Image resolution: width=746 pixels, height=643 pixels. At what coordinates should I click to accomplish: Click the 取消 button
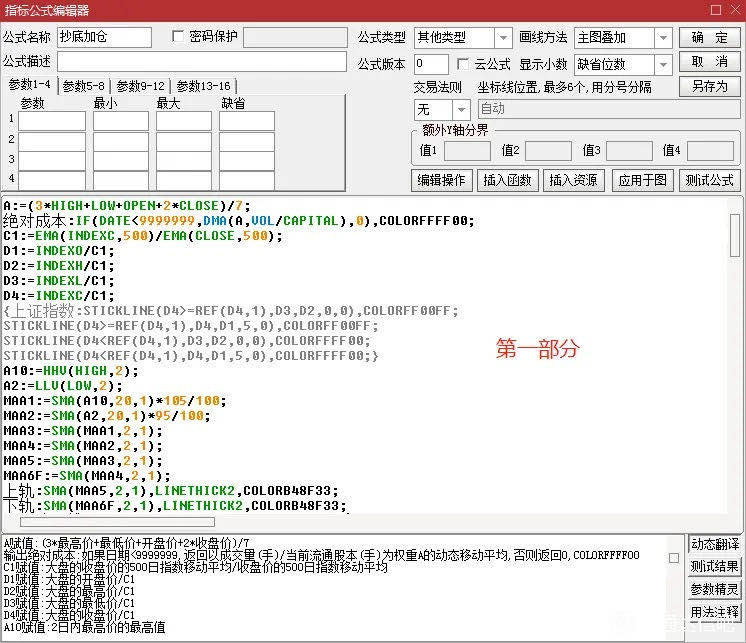[709, 62]
